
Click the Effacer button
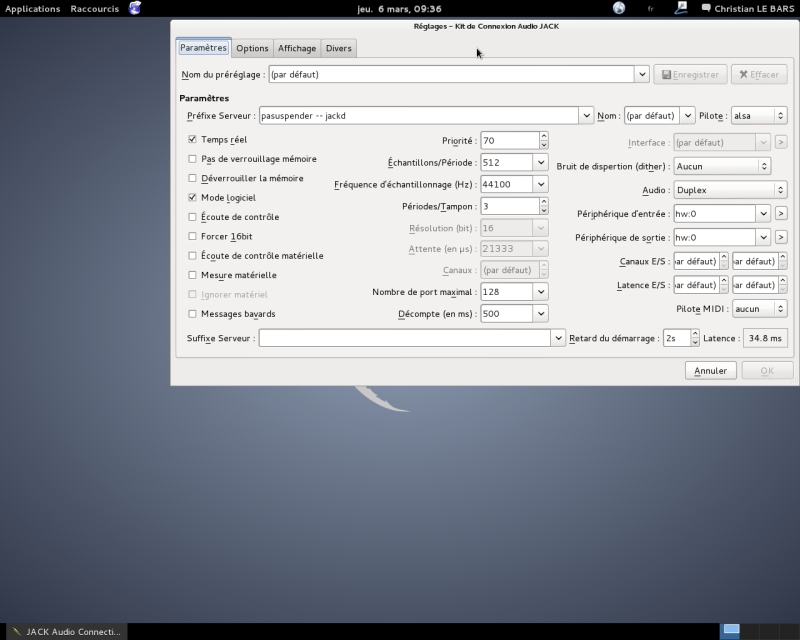pyautogui.click(x=759, y=75)
